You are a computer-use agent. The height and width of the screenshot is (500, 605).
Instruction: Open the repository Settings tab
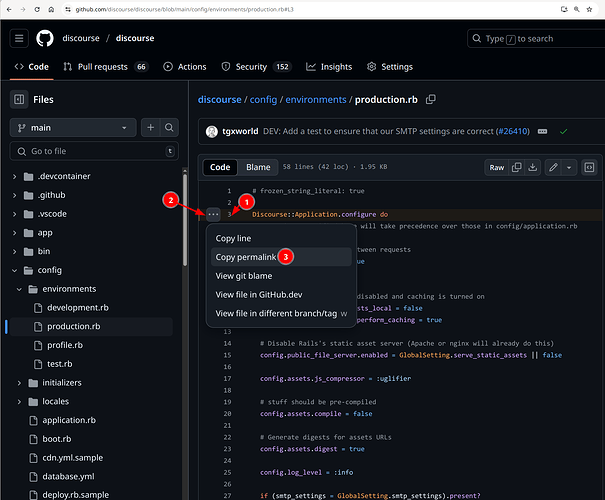point(390,67)
